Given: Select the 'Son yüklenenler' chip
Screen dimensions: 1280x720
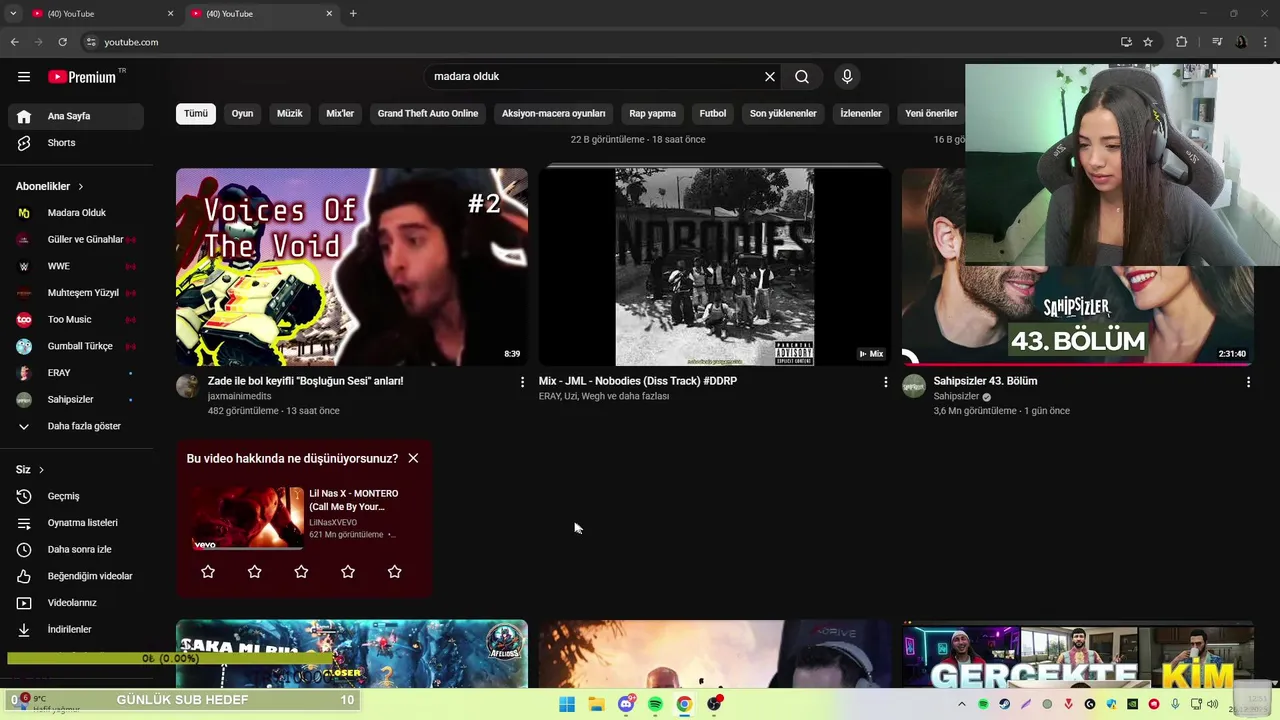Looking at the screenshot, I should pyautogui.click(x=783, y=113).
